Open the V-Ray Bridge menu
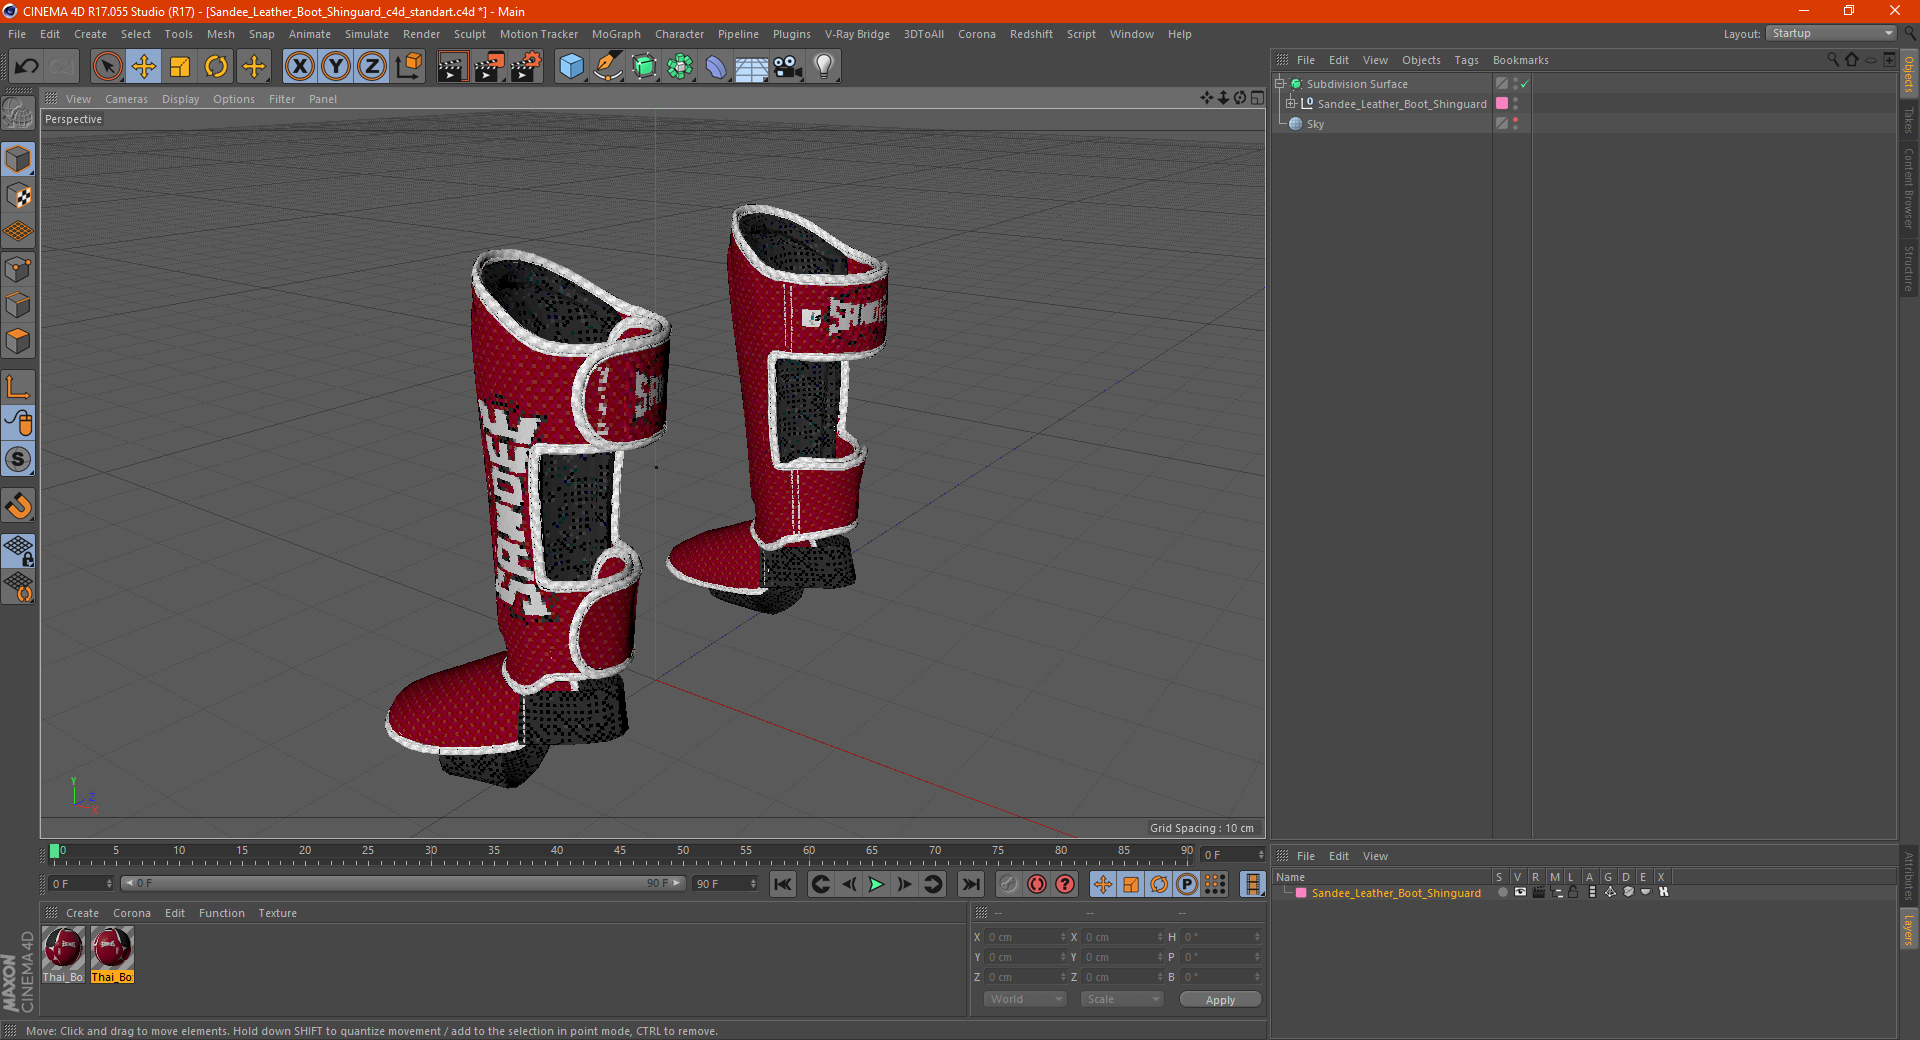The image size is (1920, 1040). click(857, 34)
